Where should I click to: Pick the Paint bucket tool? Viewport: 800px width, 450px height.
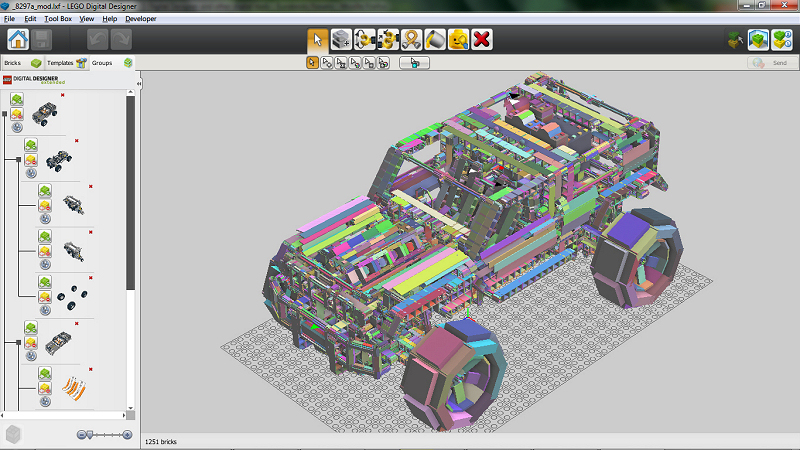point(435,39)
